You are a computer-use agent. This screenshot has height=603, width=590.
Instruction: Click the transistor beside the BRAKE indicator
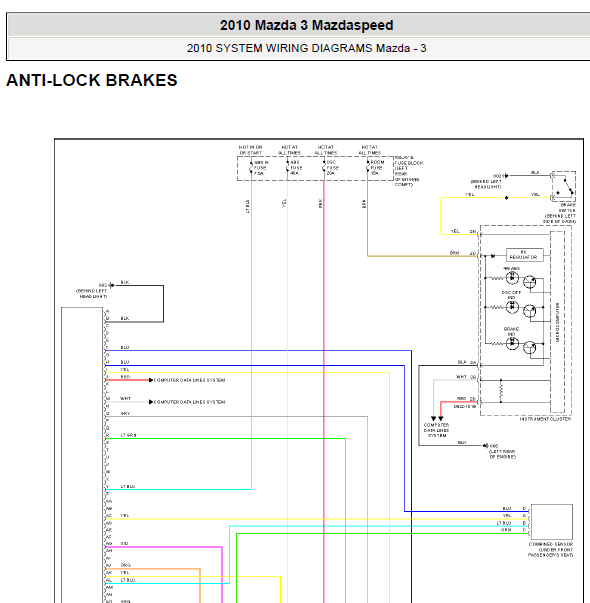[x=530, y=347]
